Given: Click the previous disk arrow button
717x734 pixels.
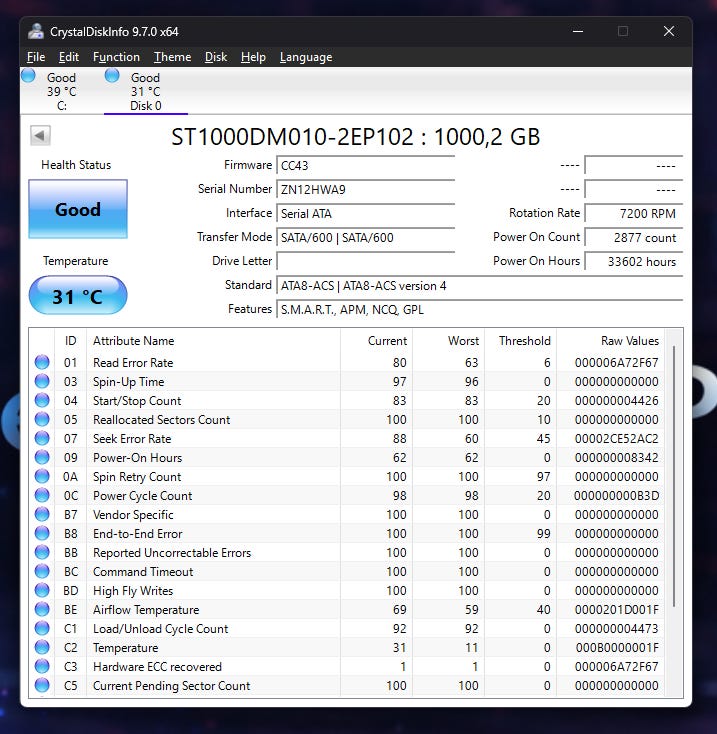Looking at the screenshot, I should point(40,136).
